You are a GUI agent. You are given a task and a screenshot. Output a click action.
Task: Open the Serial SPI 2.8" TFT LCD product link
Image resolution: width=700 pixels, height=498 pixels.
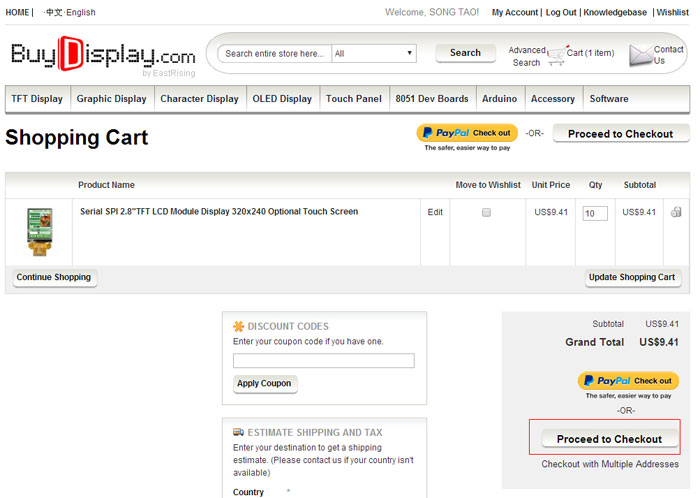(x=219, y=212)
